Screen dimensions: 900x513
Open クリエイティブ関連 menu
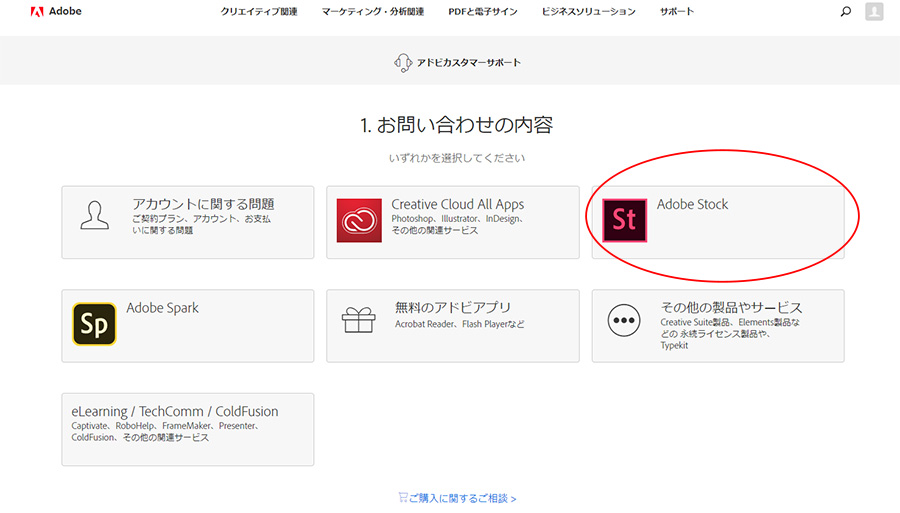click(x=259, y=11)
